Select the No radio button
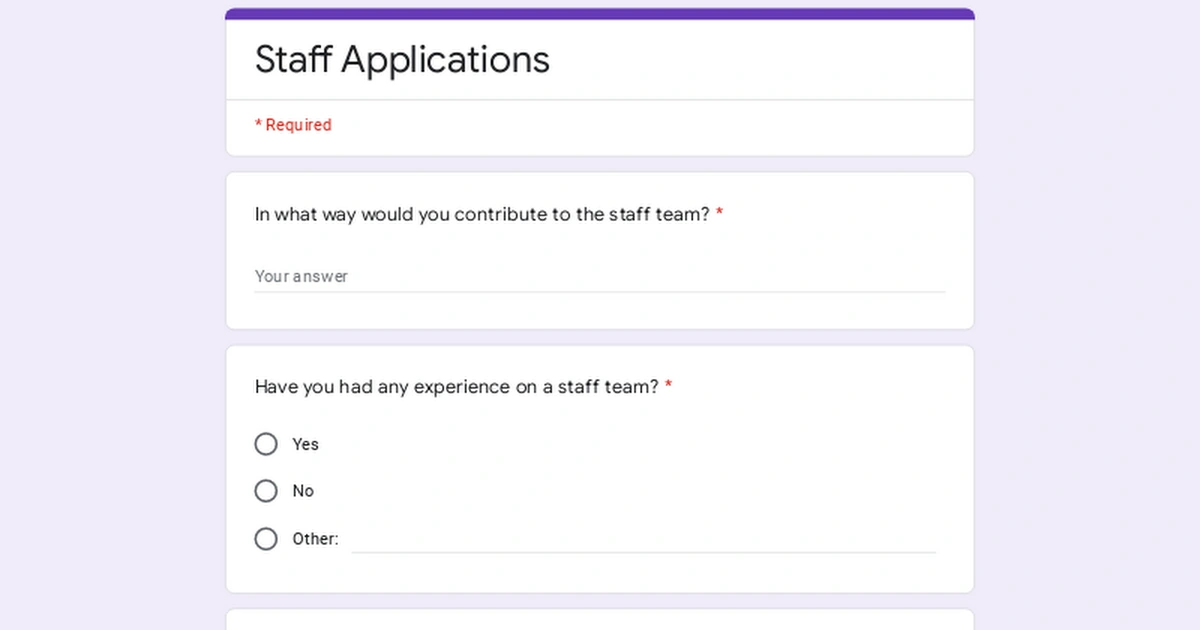This screenshot has height=630, width=1200. tap(266, 490)
